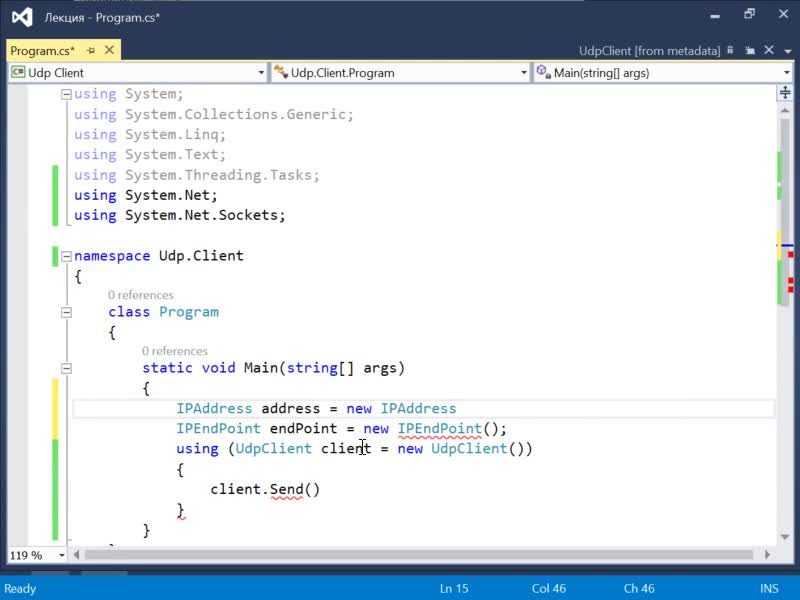The image size is (800, 600).
Task: Click 'Ln 15' in the status bar
Action: pyautogui.click(x=454, y=588)
